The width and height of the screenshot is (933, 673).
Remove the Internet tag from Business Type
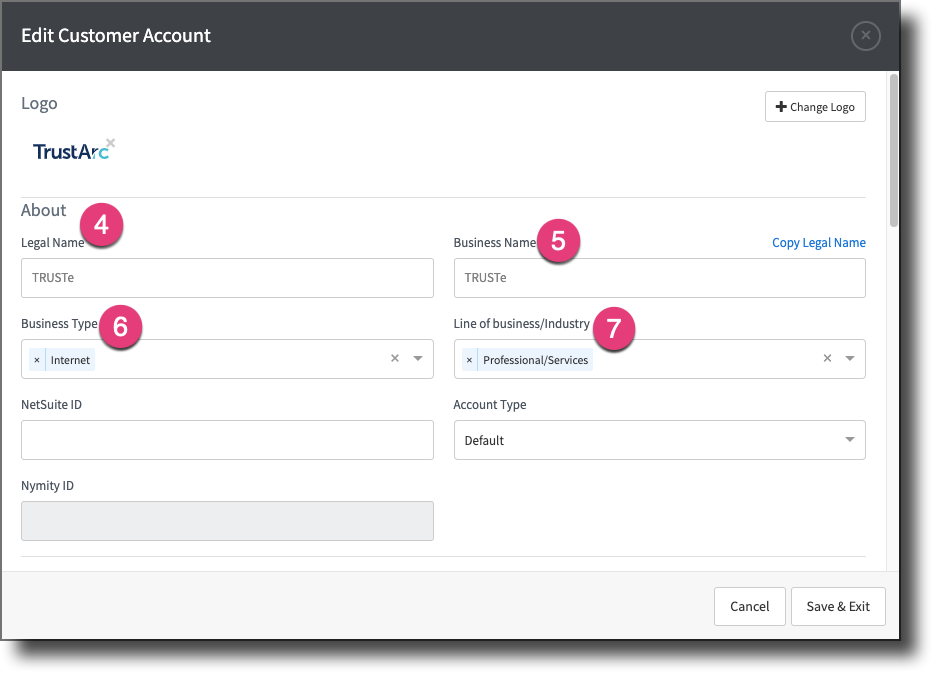pyautogui.click(x=37, y=360)
